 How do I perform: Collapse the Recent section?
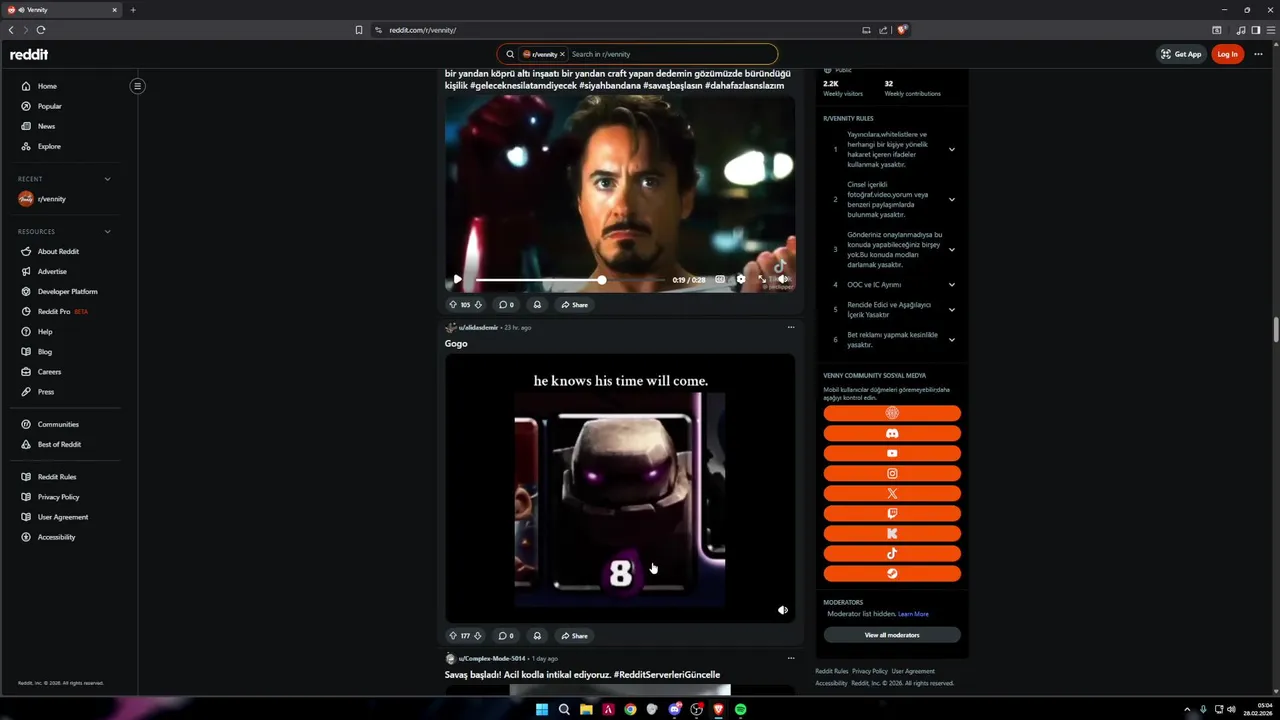107,179
